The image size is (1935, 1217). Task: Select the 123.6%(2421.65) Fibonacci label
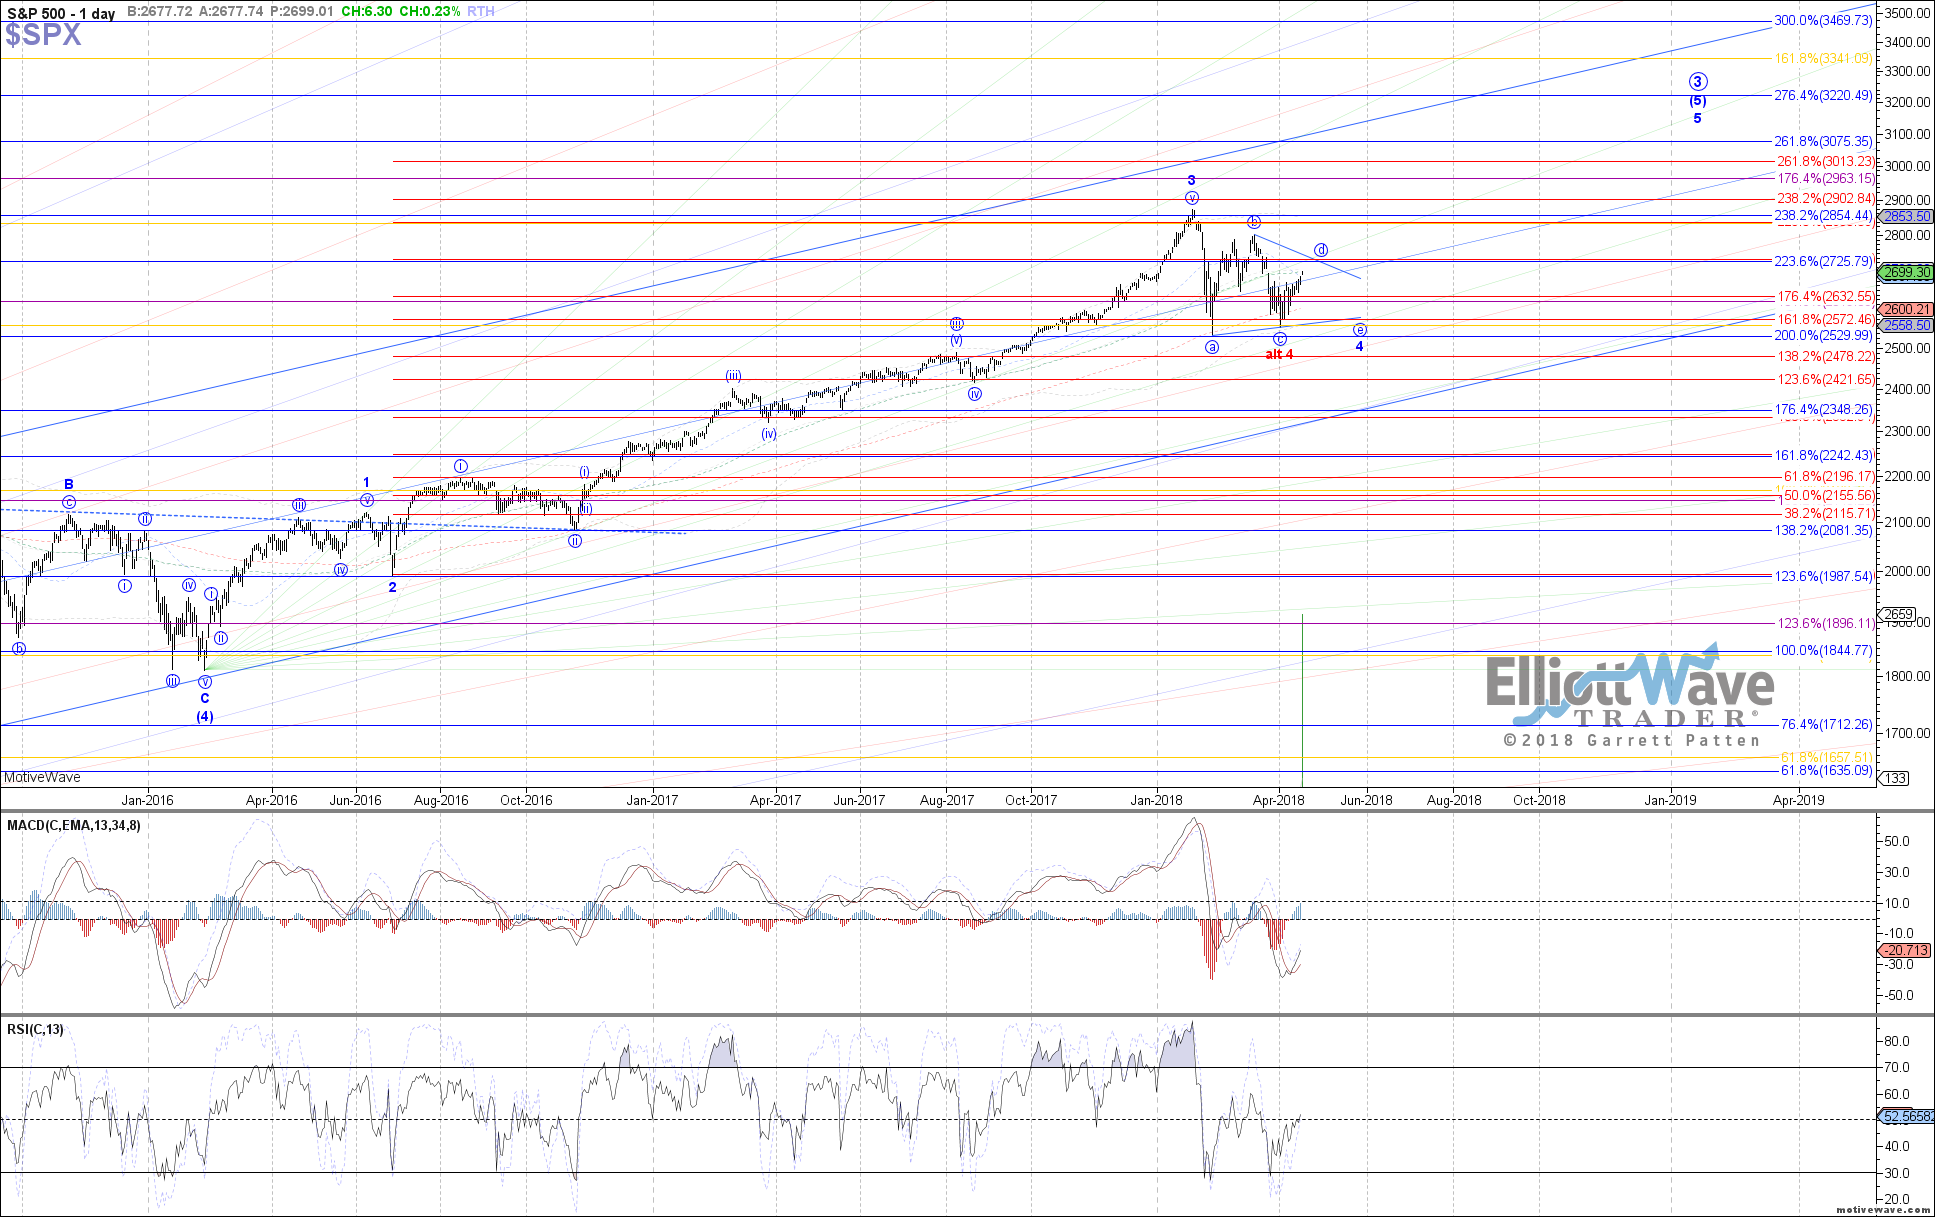tap(1826, 380)
